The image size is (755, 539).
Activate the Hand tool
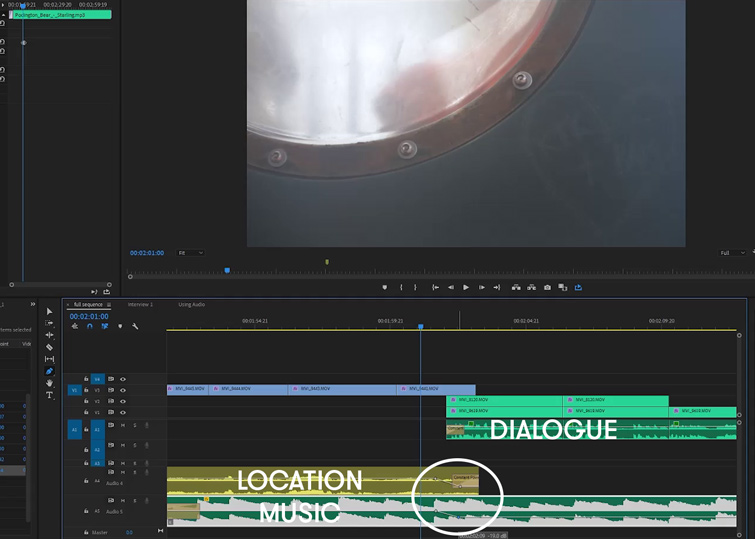coord(50,383)
